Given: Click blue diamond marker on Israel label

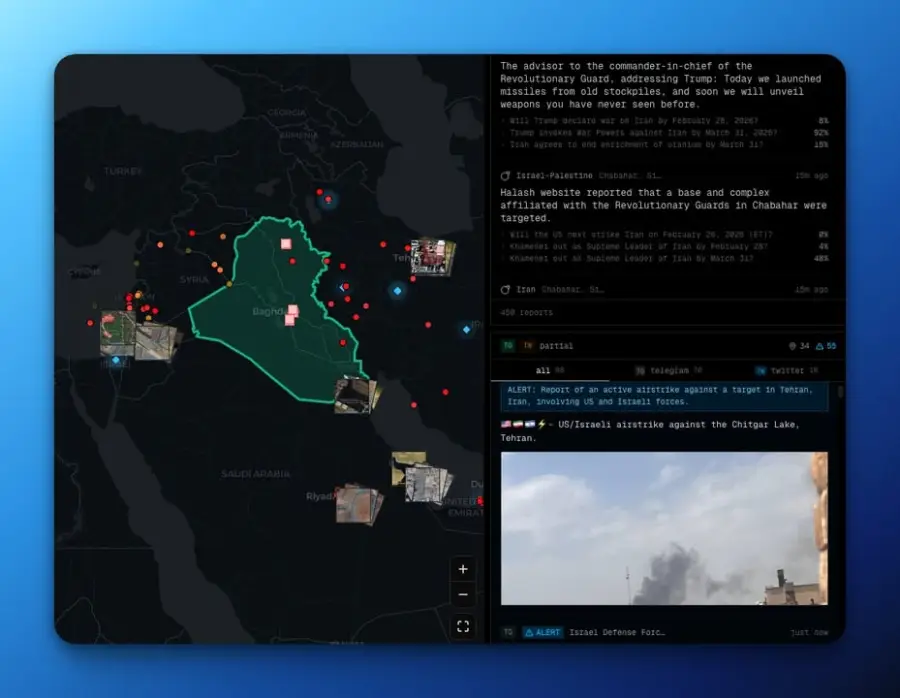Looking at the screenshot, I should pyautogui.click(x=116, y=360).
